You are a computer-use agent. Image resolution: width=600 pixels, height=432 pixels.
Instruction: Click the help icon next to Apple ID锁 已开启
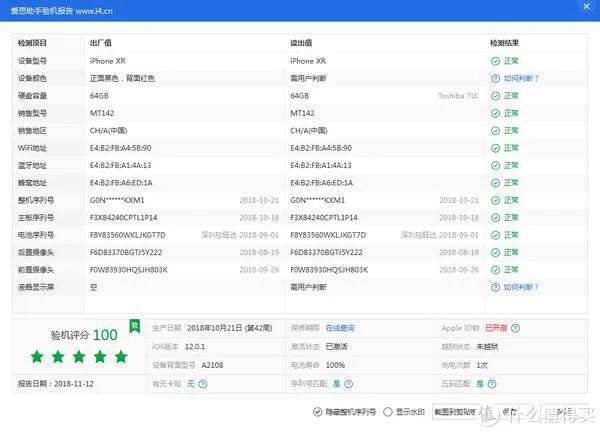515,328
